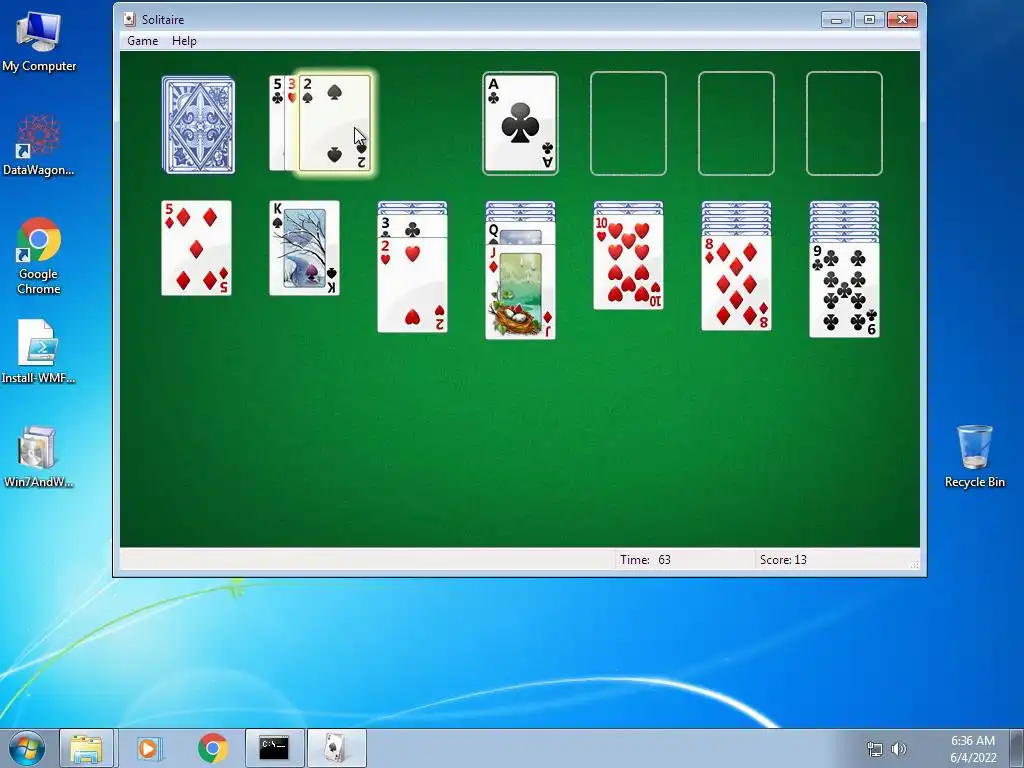
Task: Draw from the face-down stock deck
Action: pyautogui.click(x=199, y=125)
